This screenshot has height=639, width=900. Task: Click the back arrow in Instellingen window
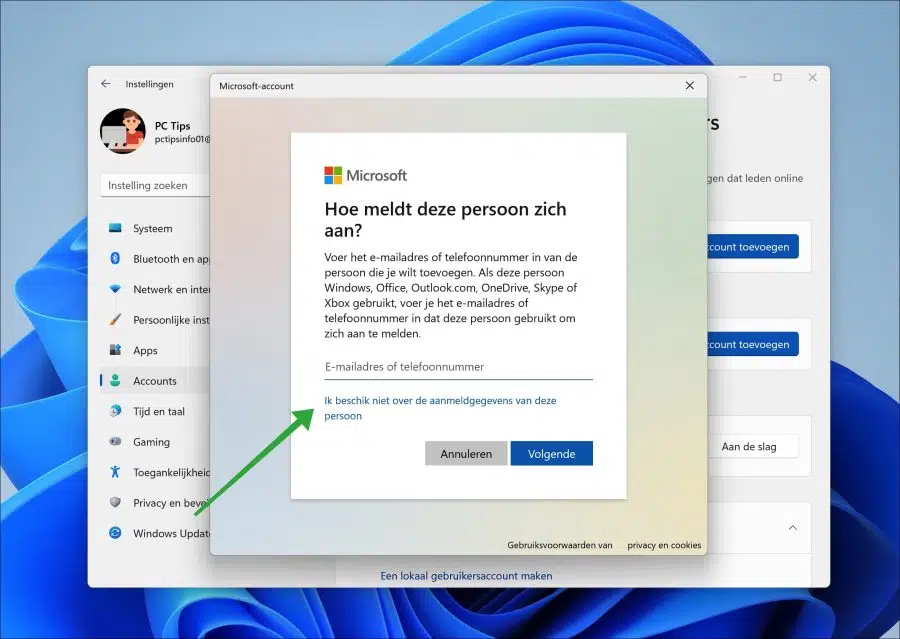pyautogui.click(x=106, y=84)
